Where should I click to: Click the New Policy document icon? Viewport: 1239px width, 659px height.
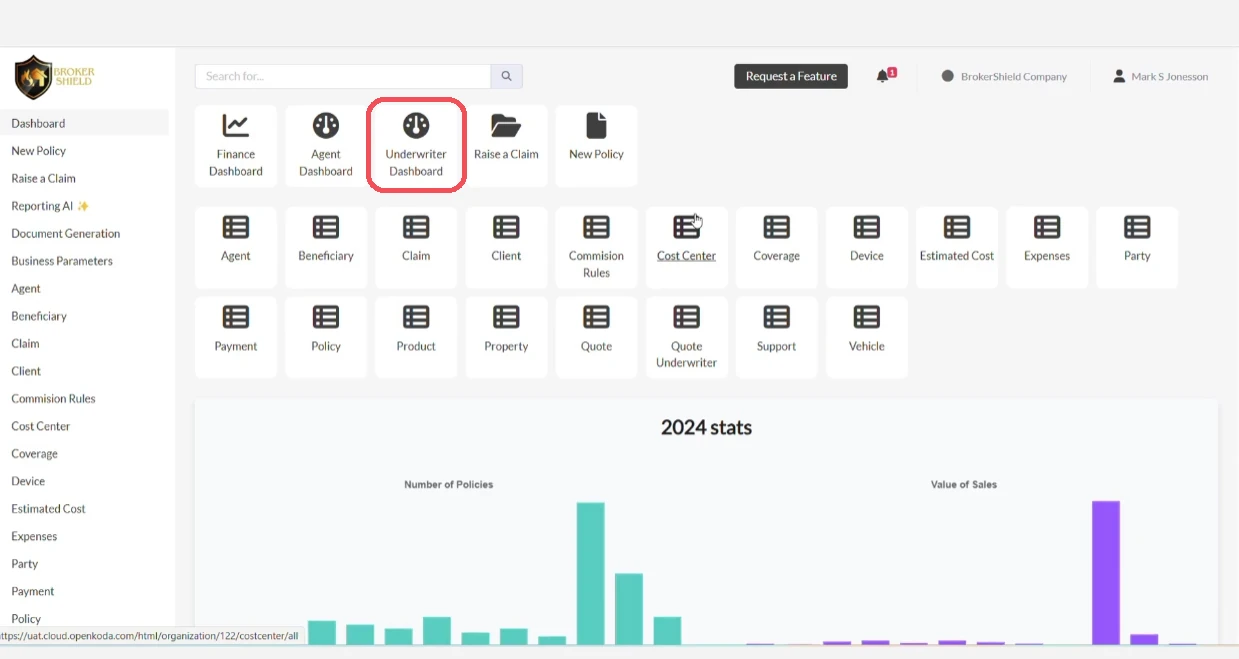(x=596, y=126)
